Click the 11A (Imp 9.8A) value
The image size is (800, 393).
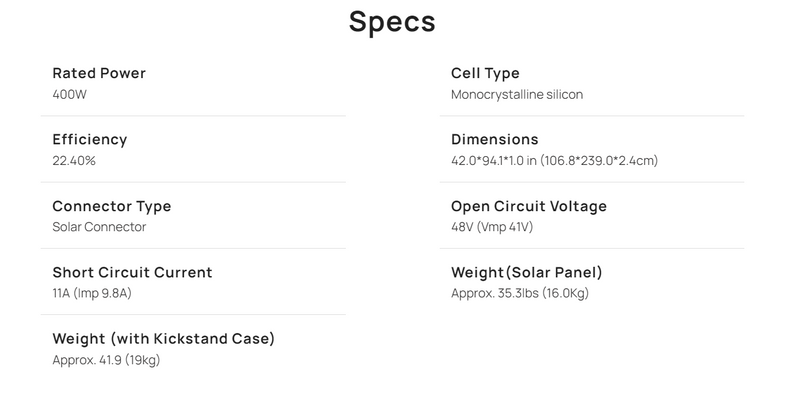[92, 293]
